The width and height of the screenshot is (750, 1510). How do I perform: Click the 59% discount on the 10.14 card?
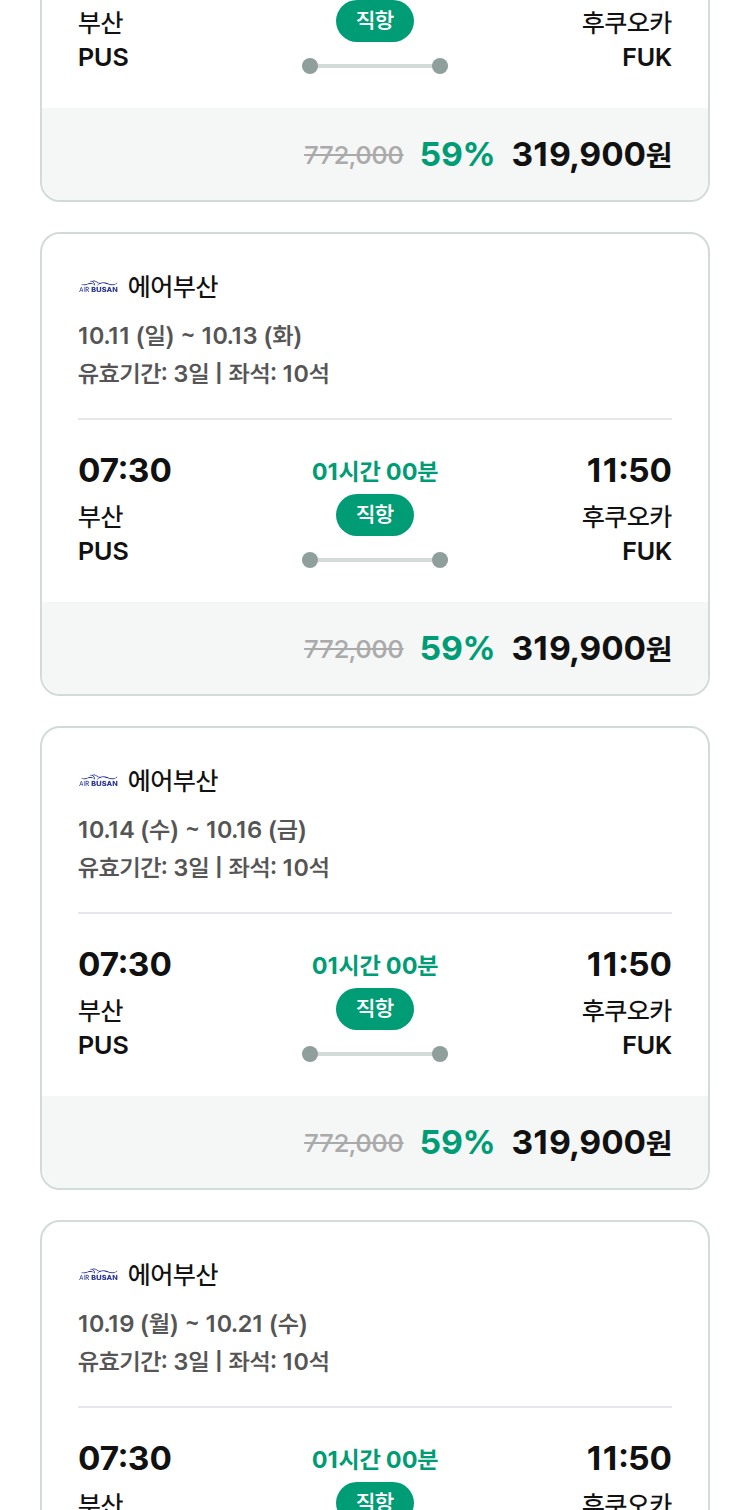pyautogui.click(x=457, y=1143)
